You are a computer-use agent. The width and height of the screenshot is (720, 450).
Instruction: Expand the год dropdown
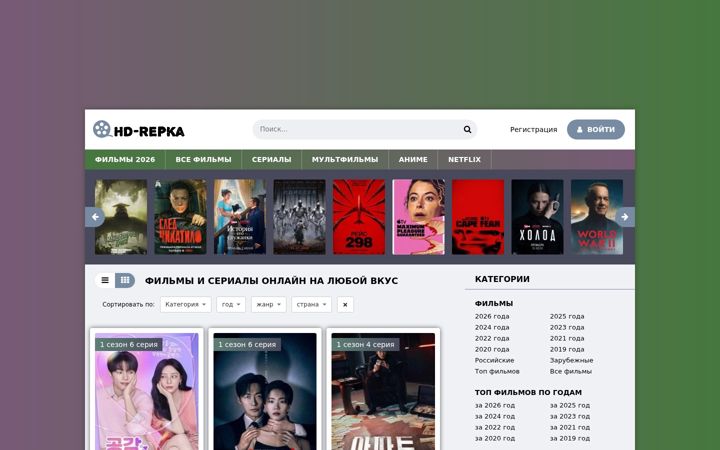(x=231, y=304)
